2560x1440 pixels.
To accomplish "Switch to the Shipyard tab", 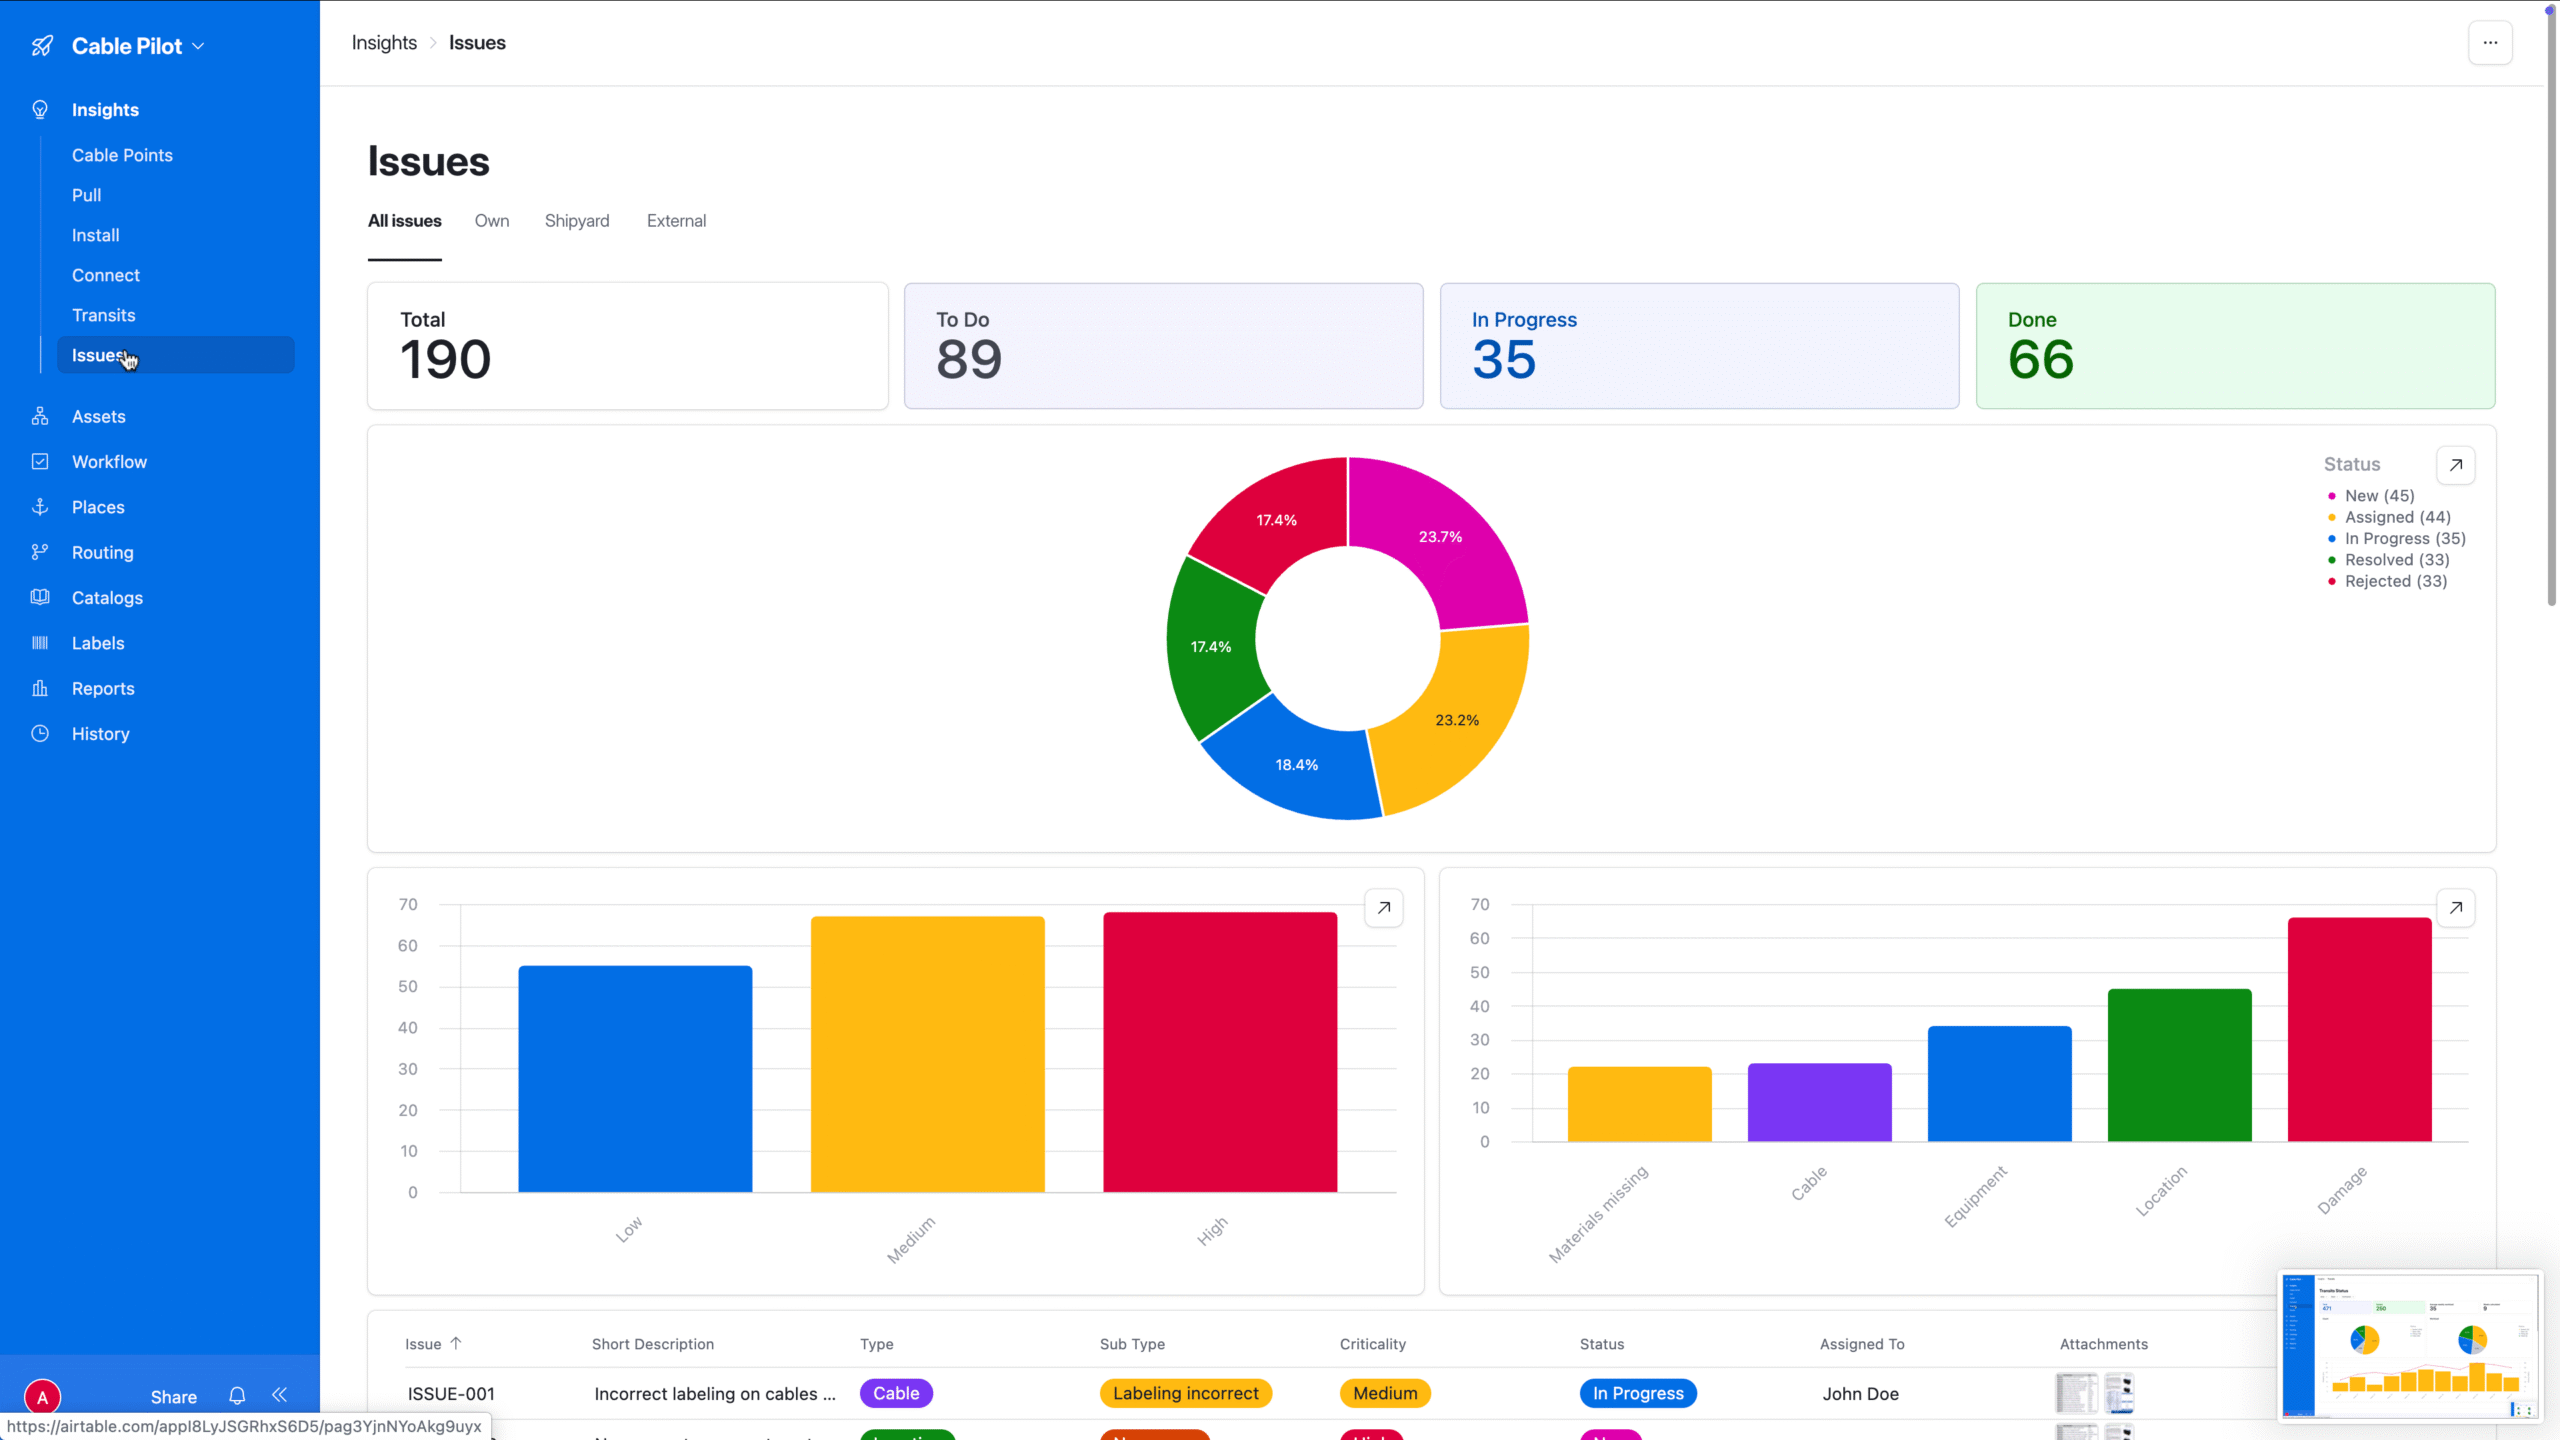I will (576, 221).
